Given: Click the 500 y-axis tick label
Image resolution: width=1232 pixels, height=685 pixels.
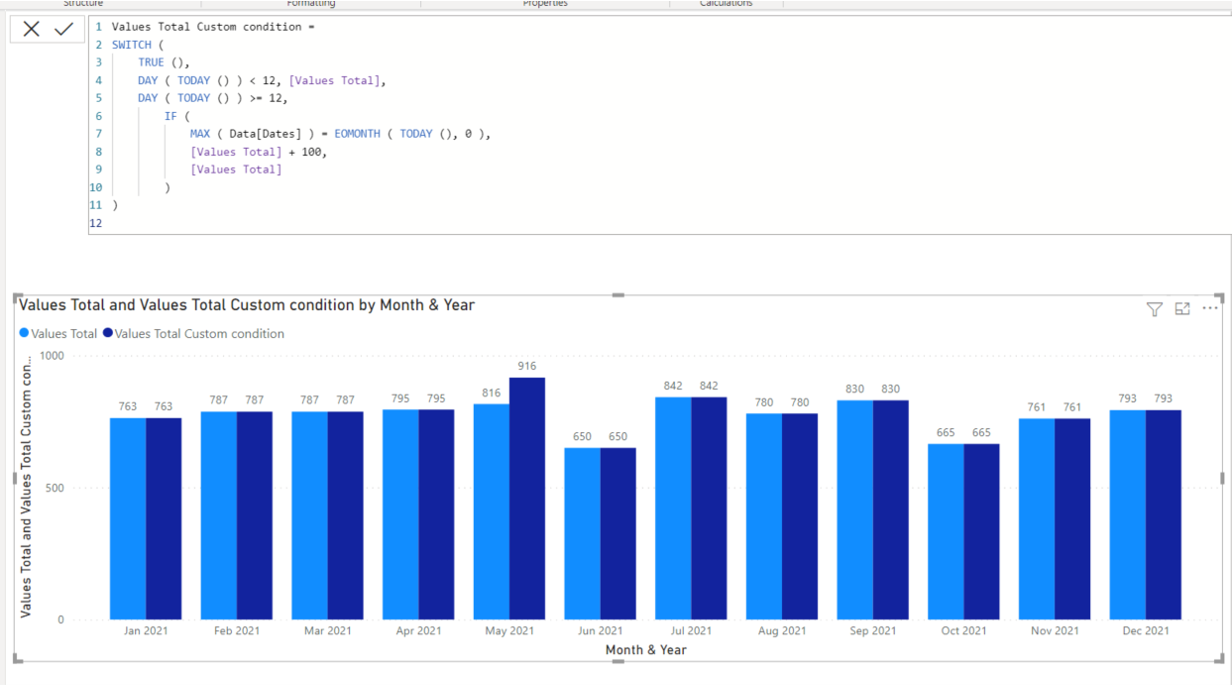Looking at the screenshot, I should (54, 488).
